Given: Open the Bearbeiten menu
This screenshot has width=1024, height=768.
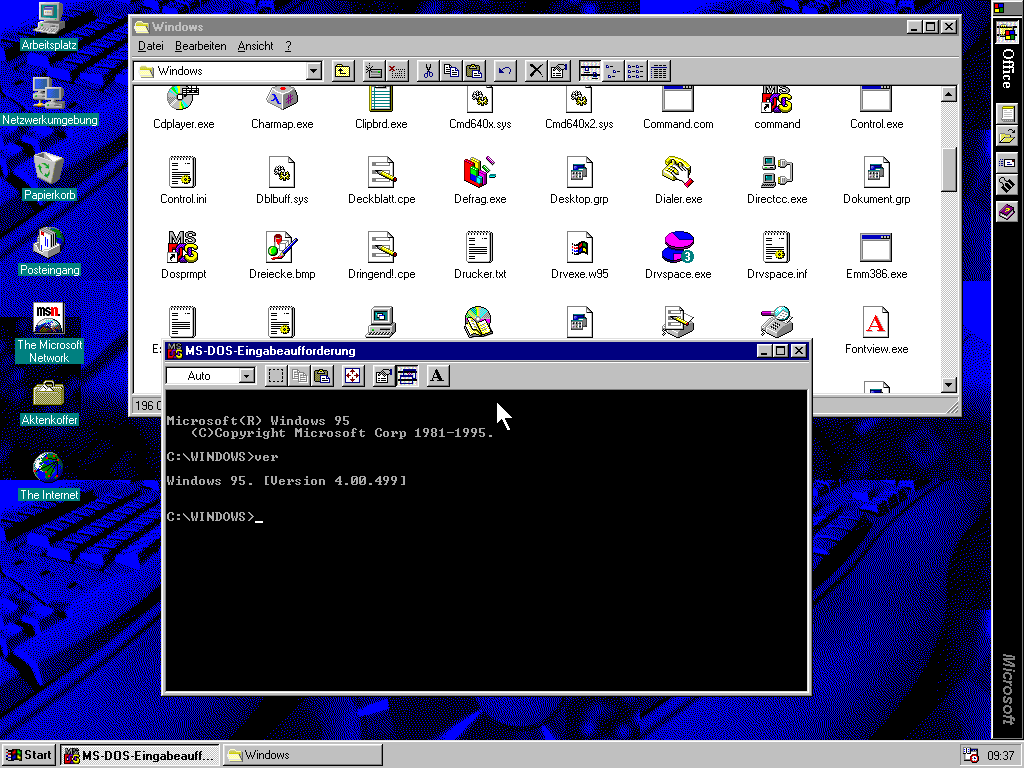Looking at the screenshot, I should point(200,46).
